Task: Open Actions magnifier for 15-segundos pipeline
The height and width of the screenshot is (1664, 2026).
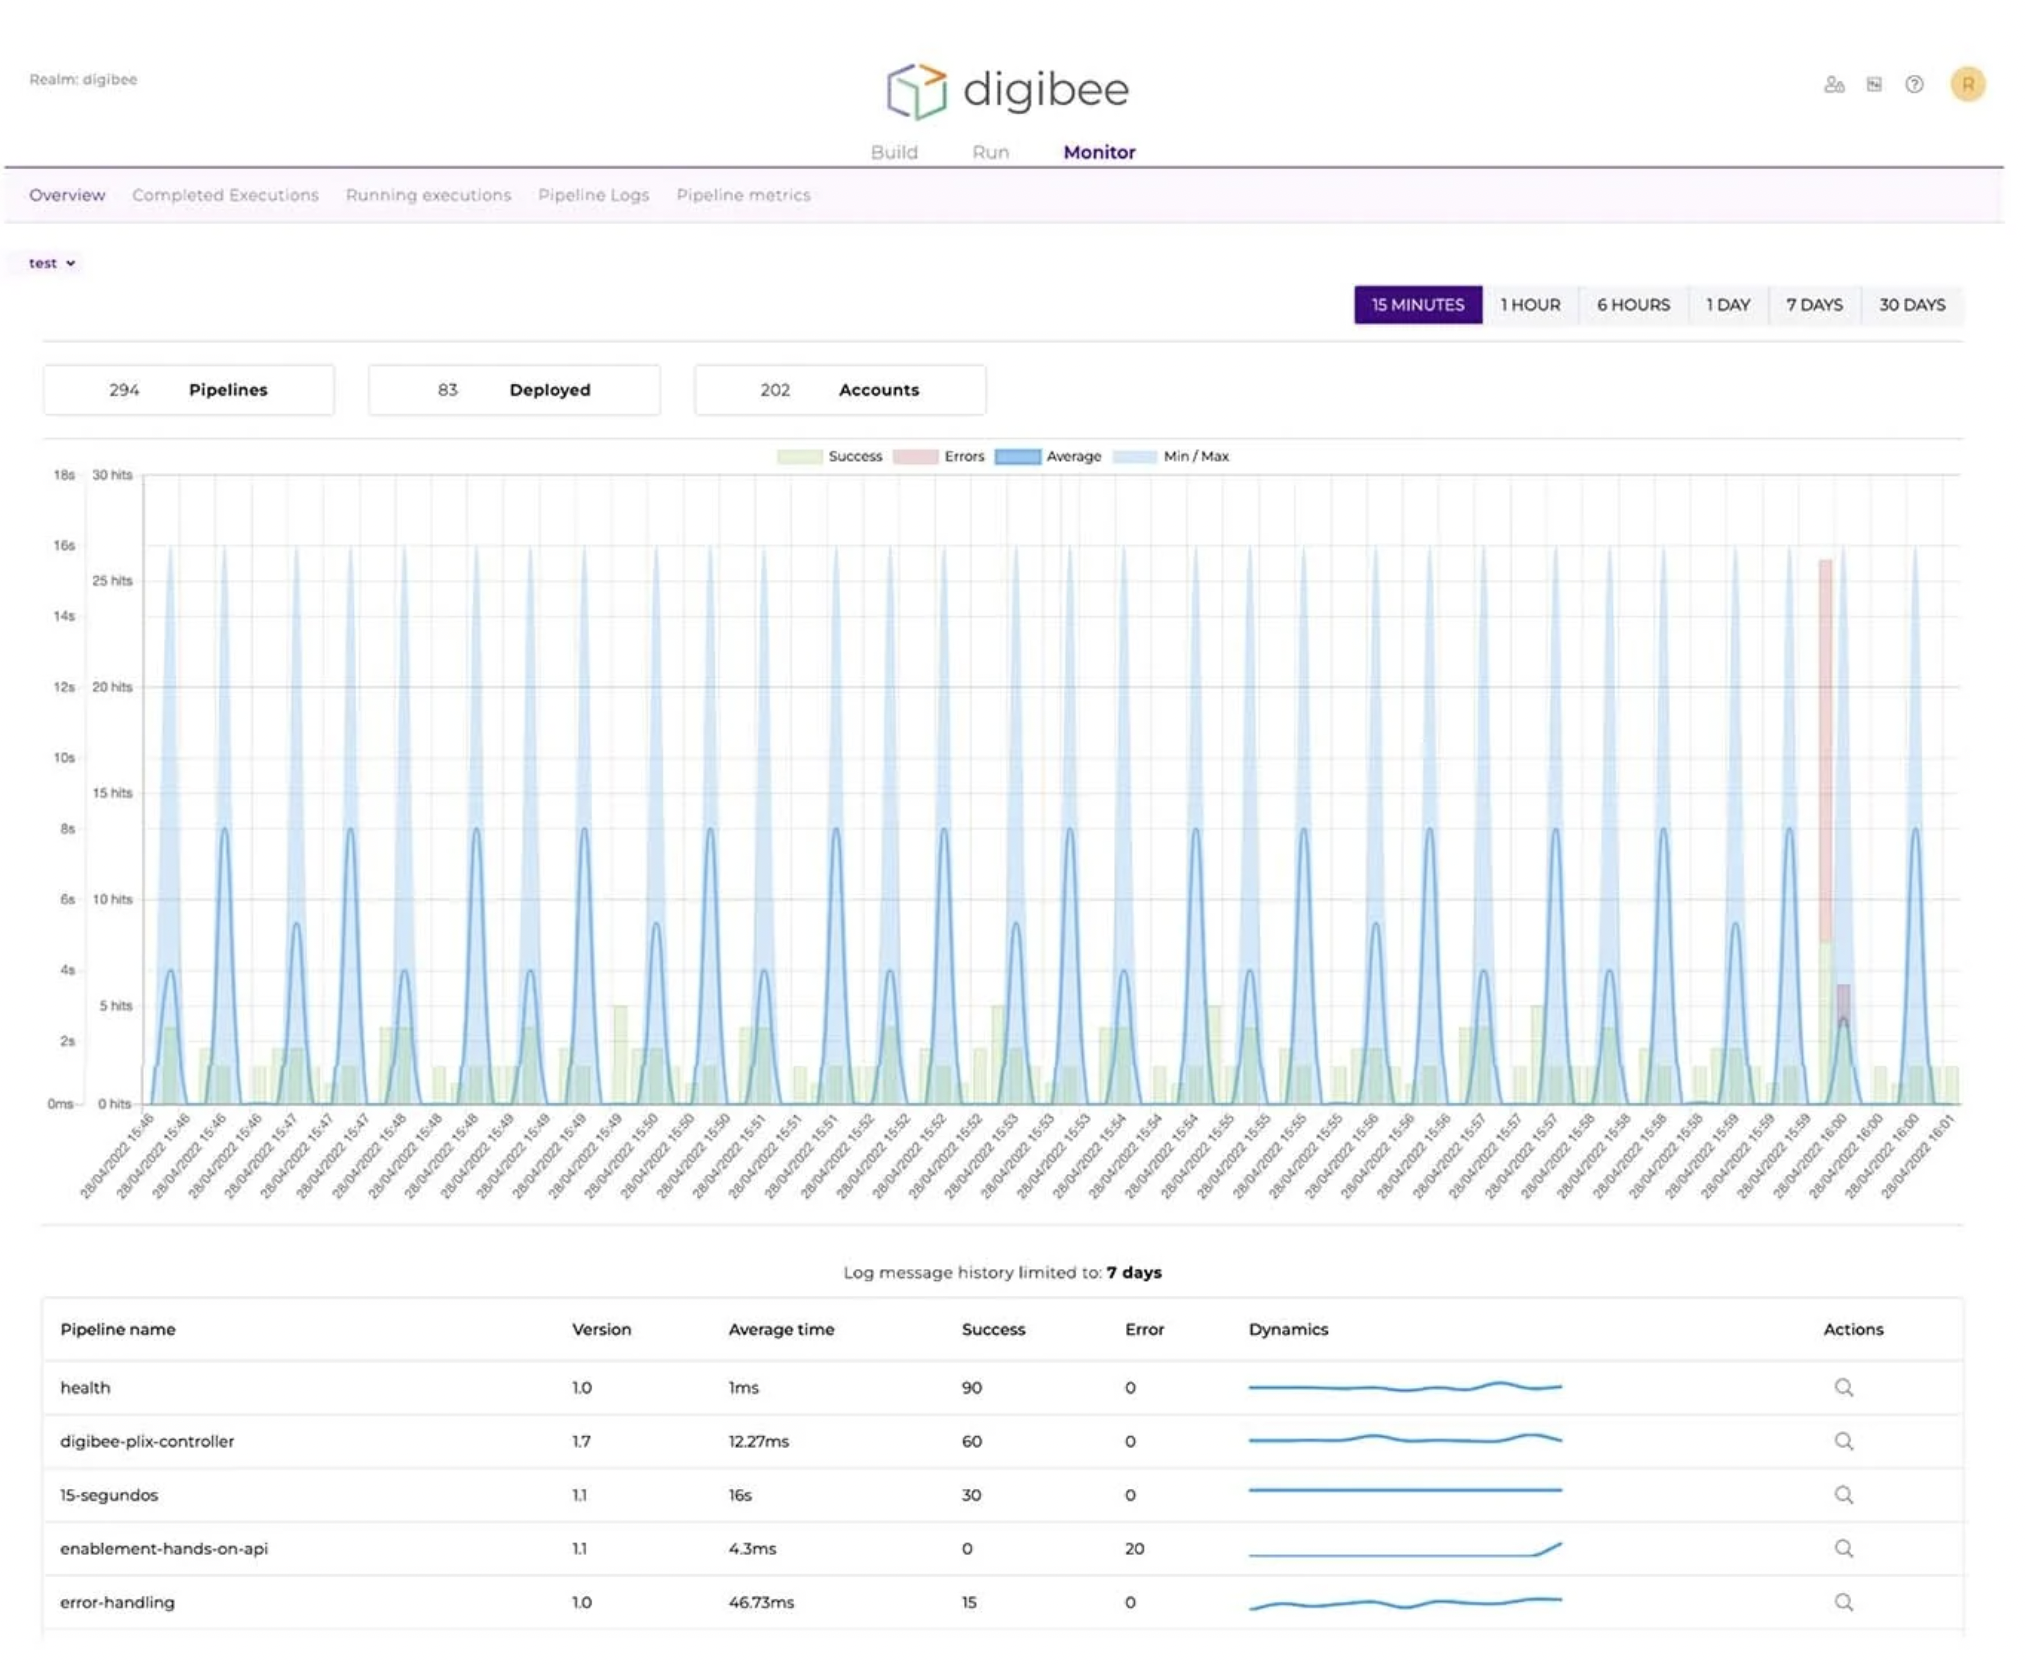Action: coord(1845,1495)
